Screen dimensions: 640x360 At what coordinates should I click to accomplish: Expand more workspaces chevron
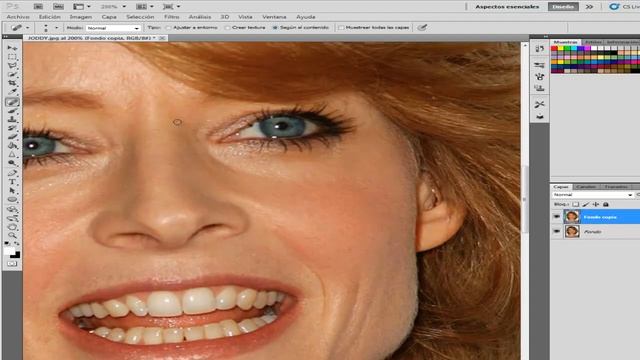pos(589,7)
